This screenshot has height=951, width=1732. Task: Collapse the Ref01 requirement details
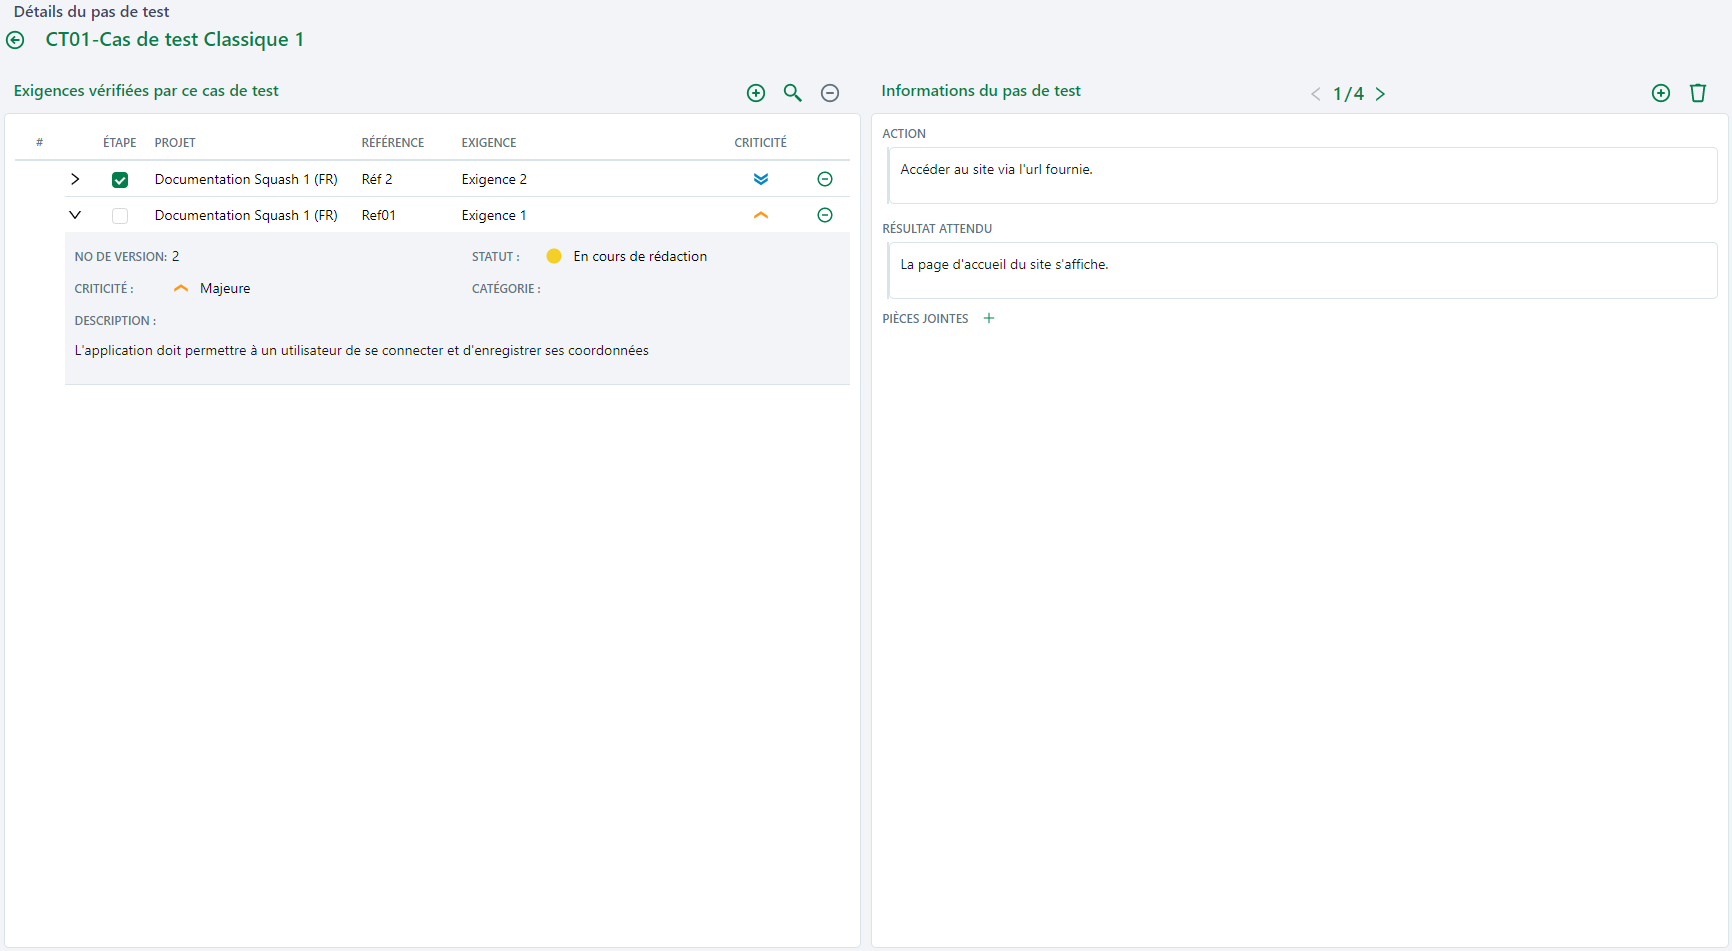click(75, 215)
